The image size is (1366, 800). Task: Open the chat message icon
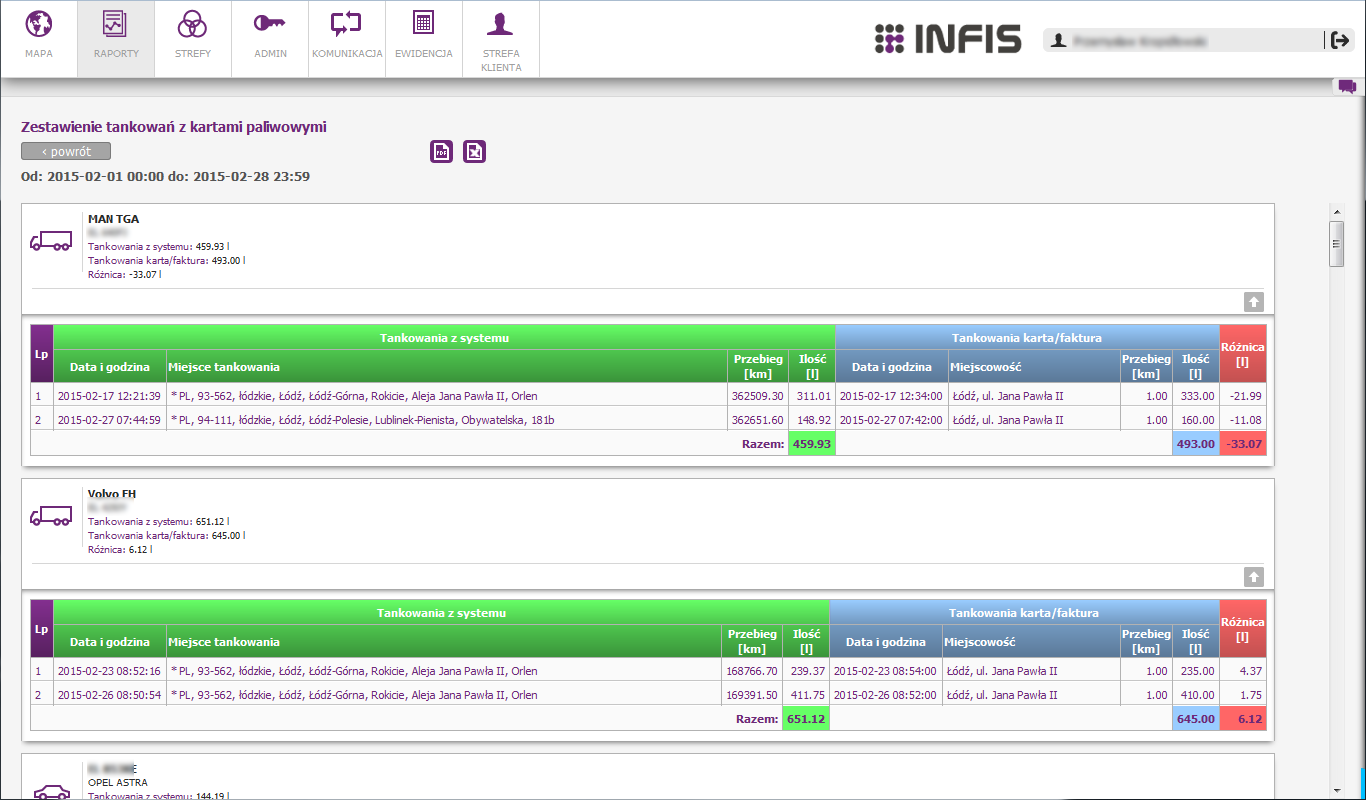point(1347,87)
